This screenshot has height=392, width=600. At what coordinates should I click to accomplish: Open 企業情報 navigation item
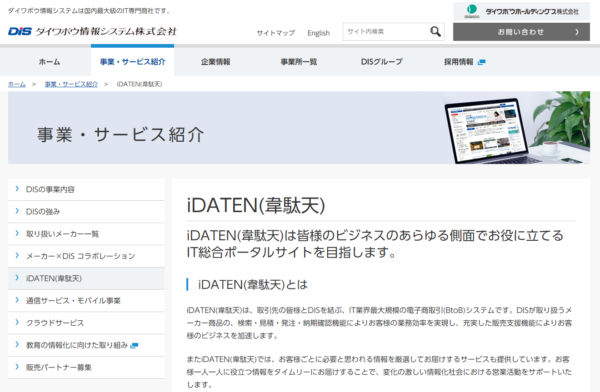click(x=215, y=62)
